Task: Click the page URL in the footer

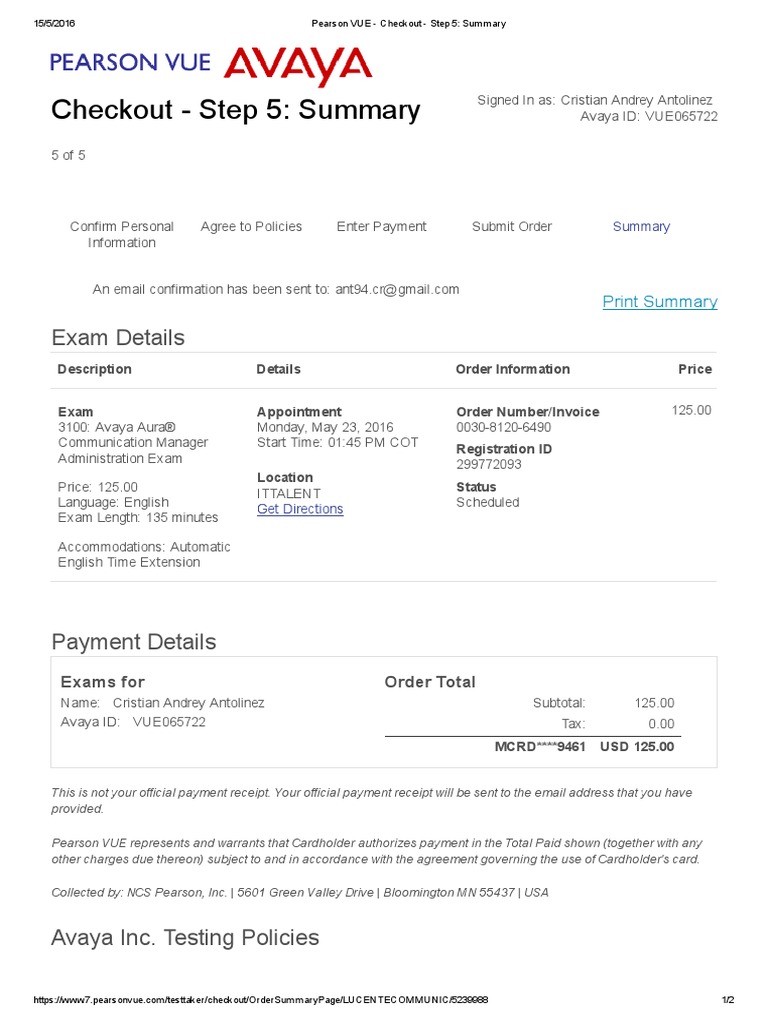Action: [261, 1000]
